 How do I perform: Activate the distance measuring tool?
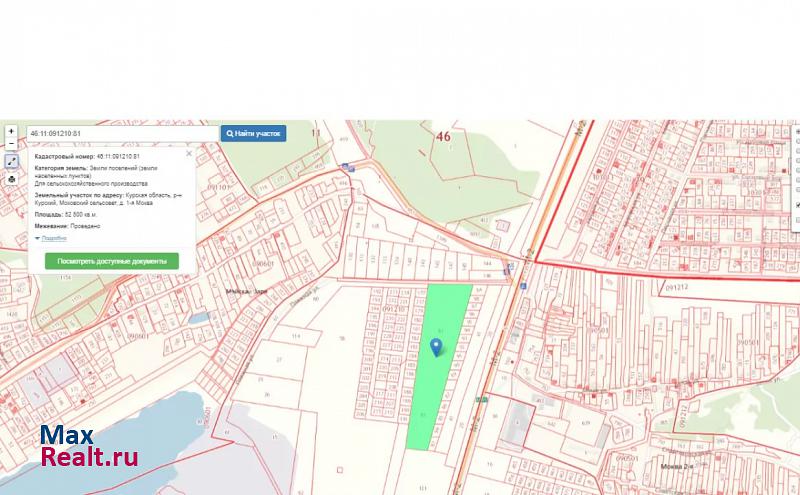(11, 161)
